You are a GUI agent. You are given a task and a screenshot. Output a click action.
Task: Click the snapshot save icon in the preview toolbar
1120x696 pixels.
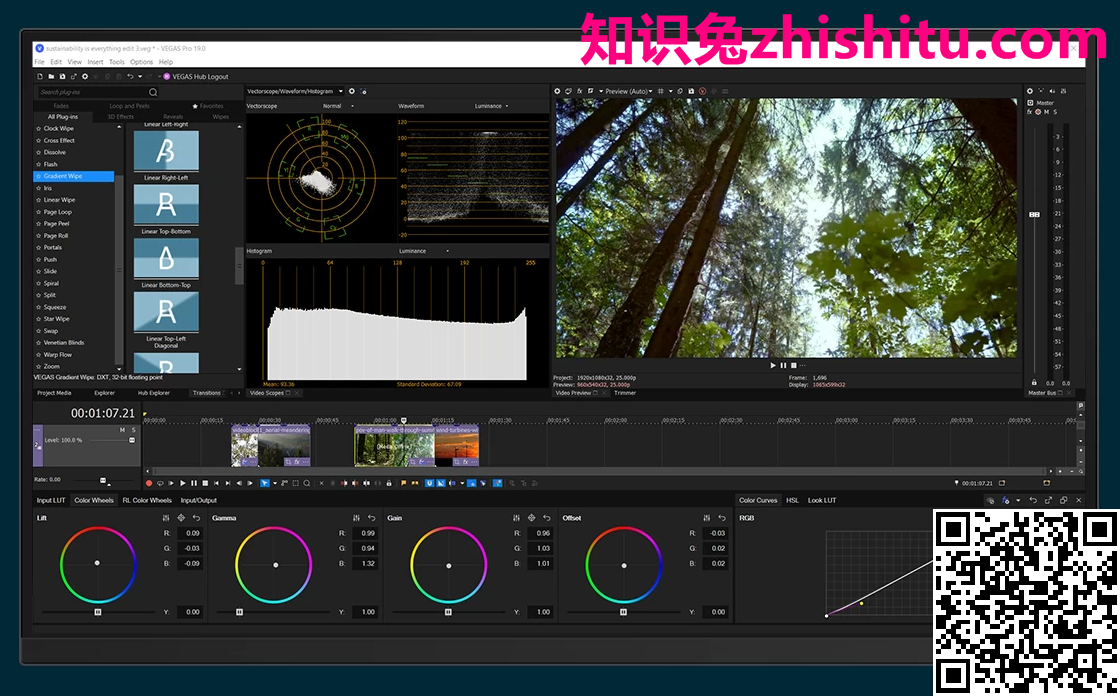click(691, 91)
